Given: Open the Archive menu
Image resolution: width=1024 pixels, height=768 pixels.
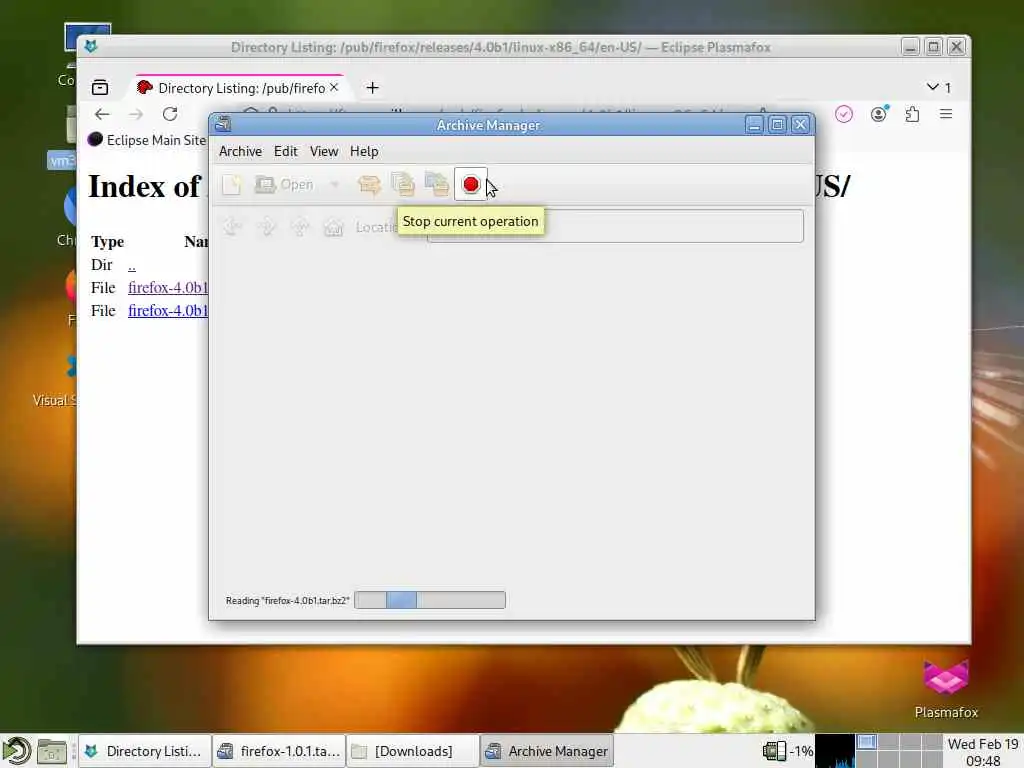Looking at the screenshot, I should click(x=240, y=151).
